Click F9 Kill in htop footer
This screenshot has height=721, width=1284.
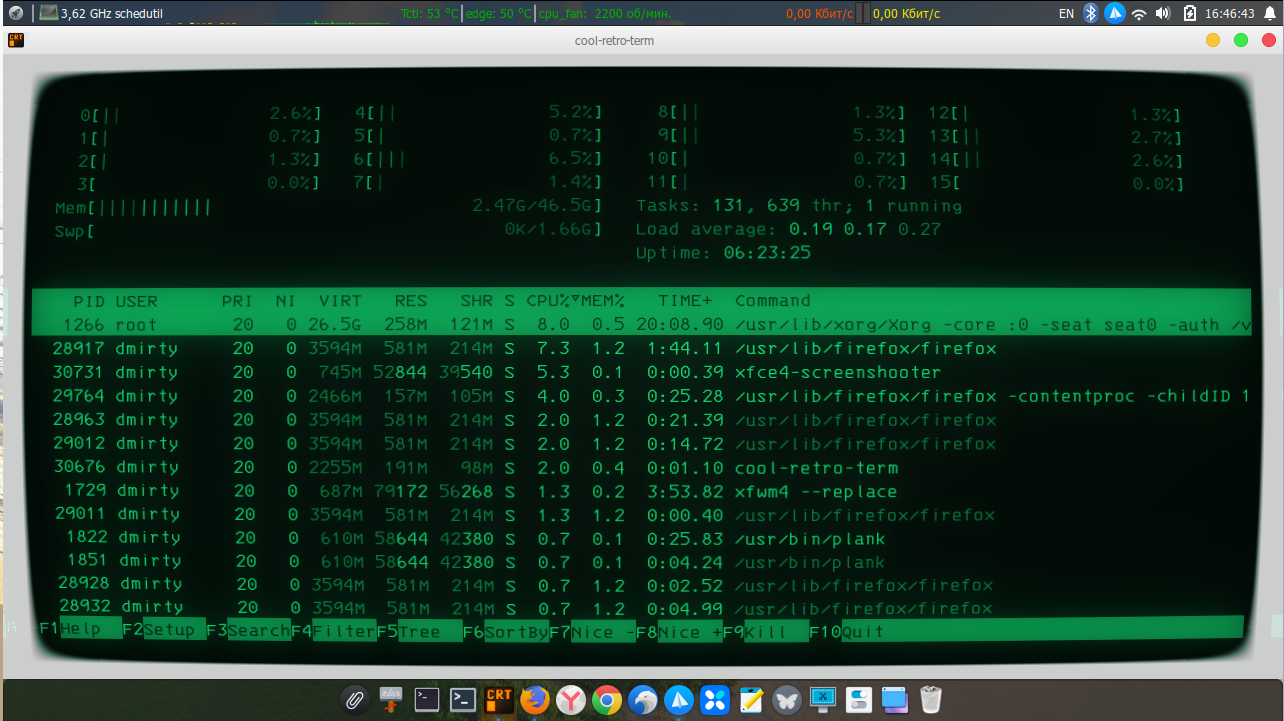(x=766, y=630)
